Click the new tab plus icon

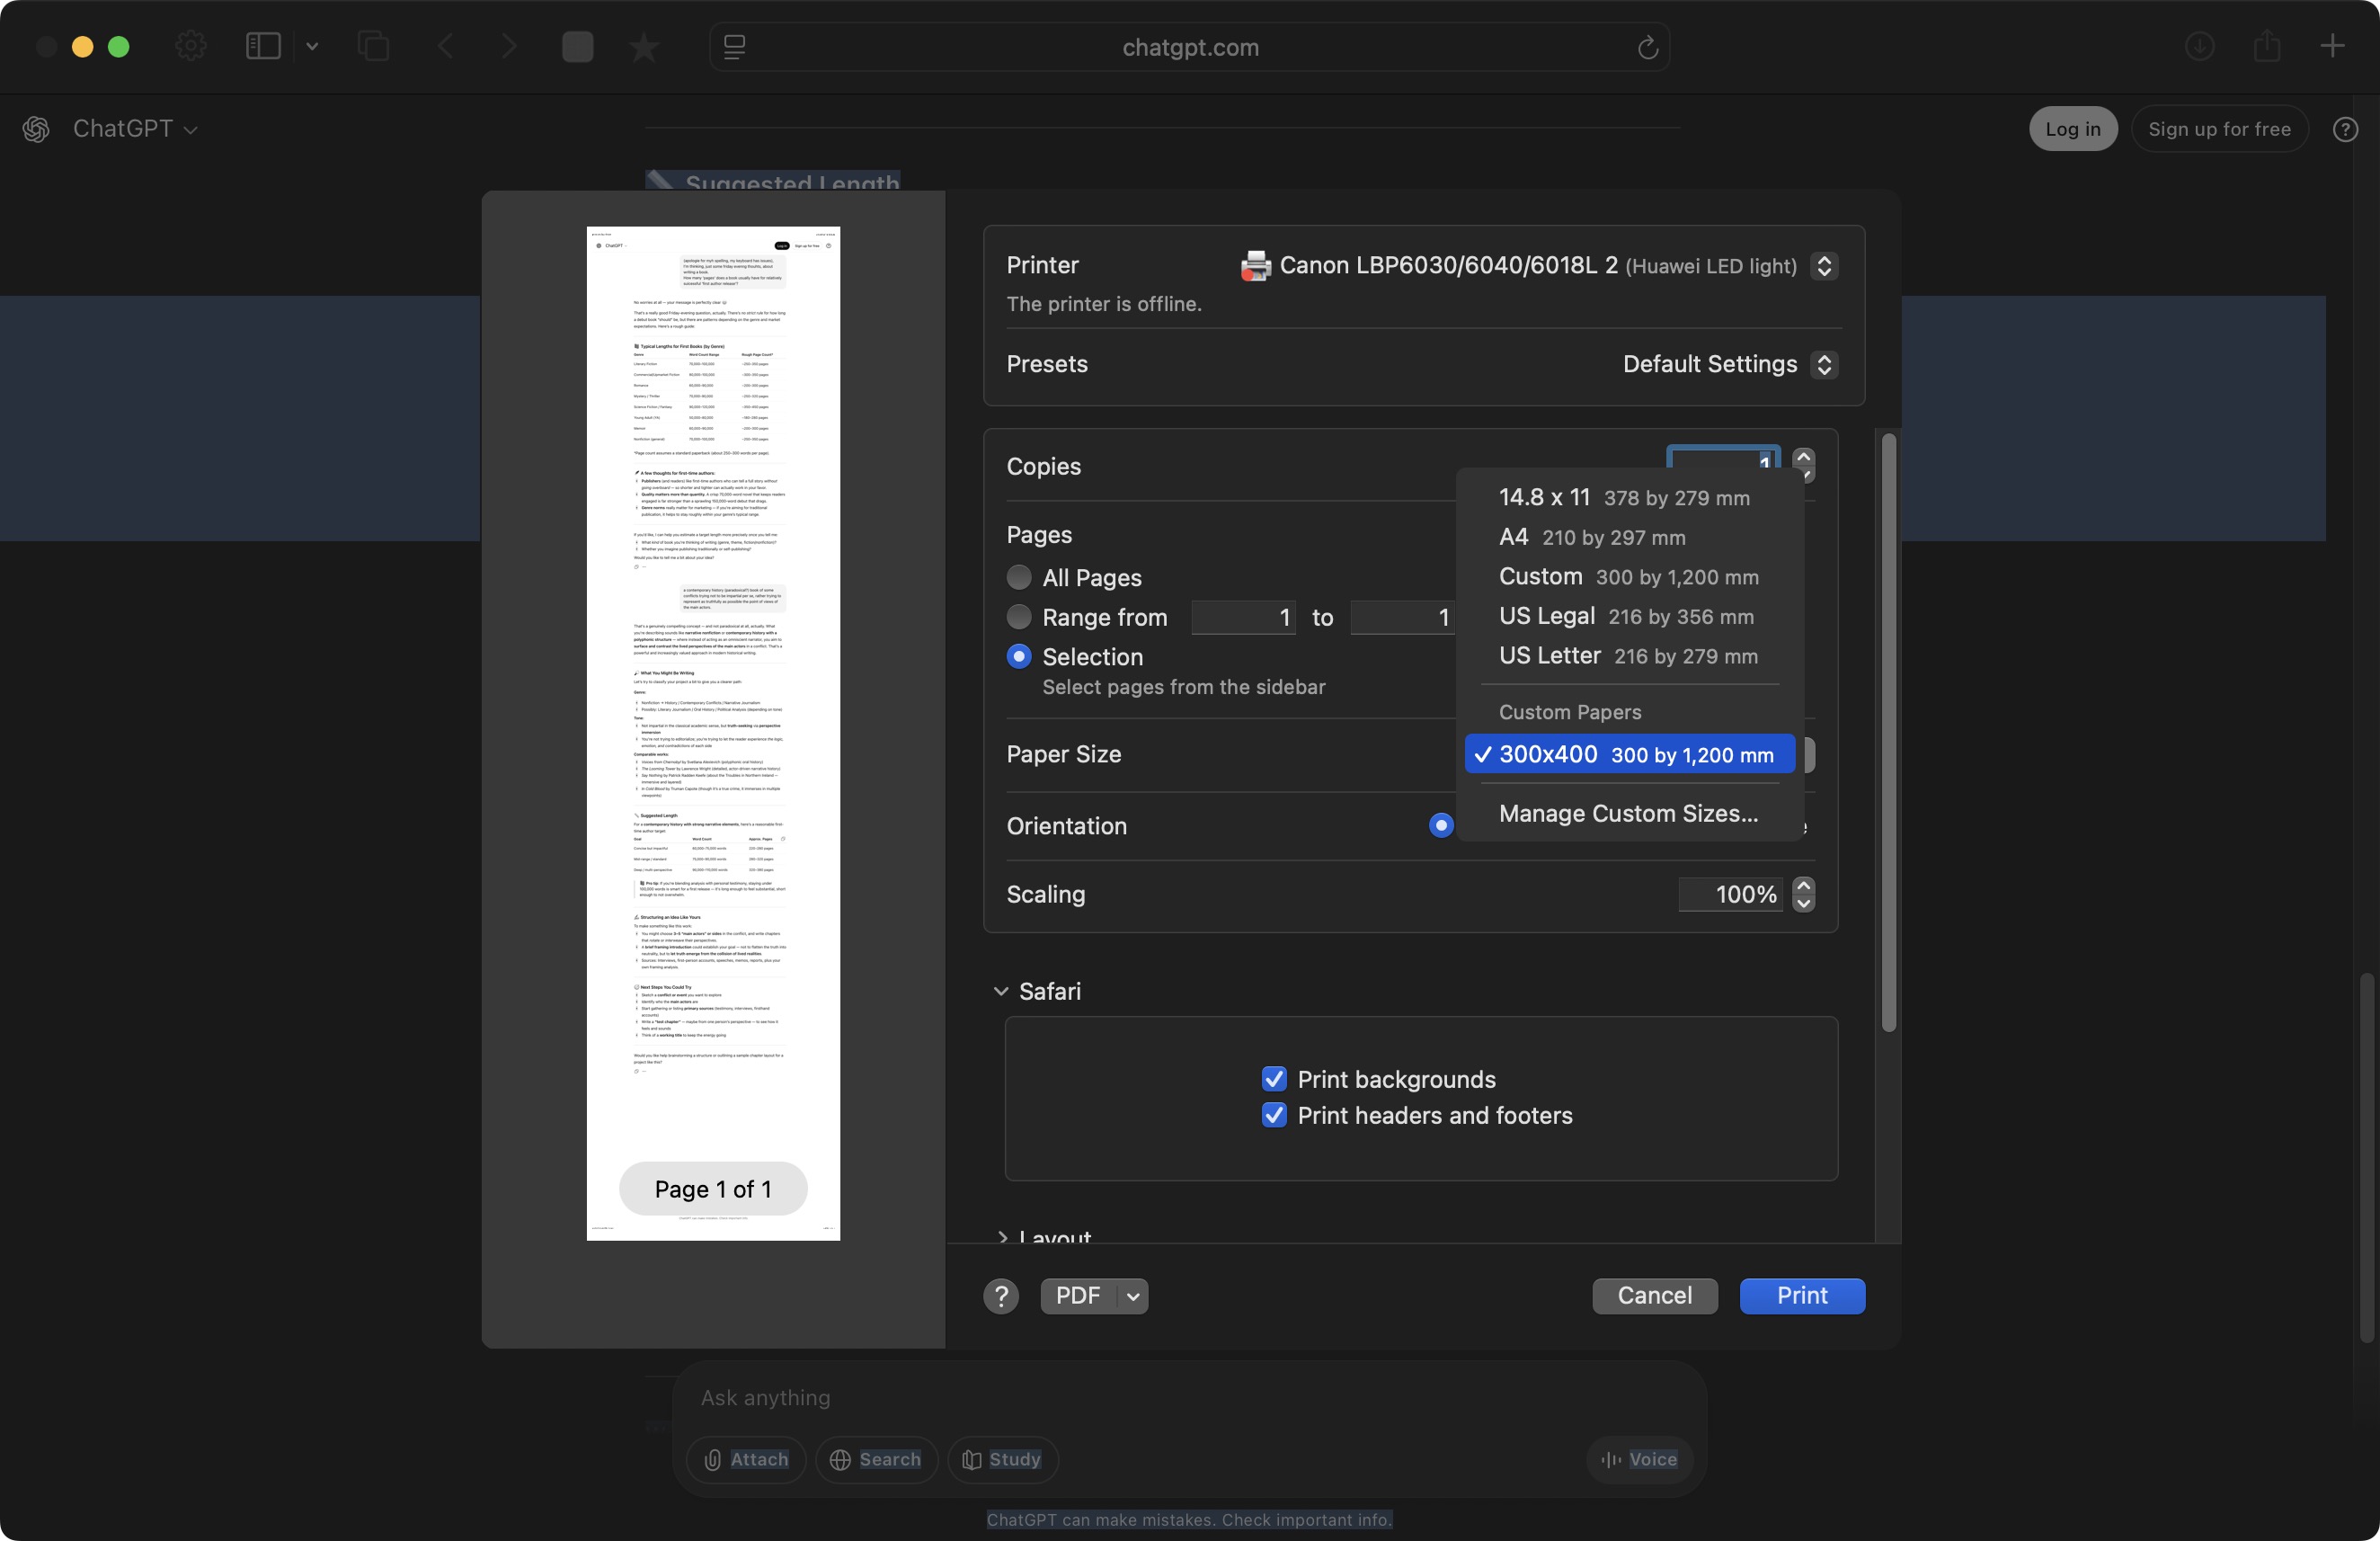tap(2331, 46)
